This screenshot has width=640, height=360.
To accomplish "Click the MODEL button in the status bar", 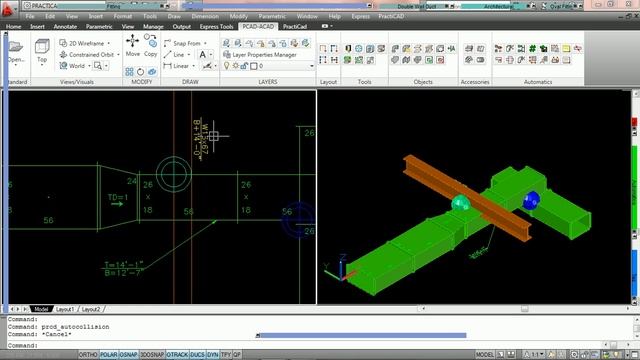I will (484, 355).
